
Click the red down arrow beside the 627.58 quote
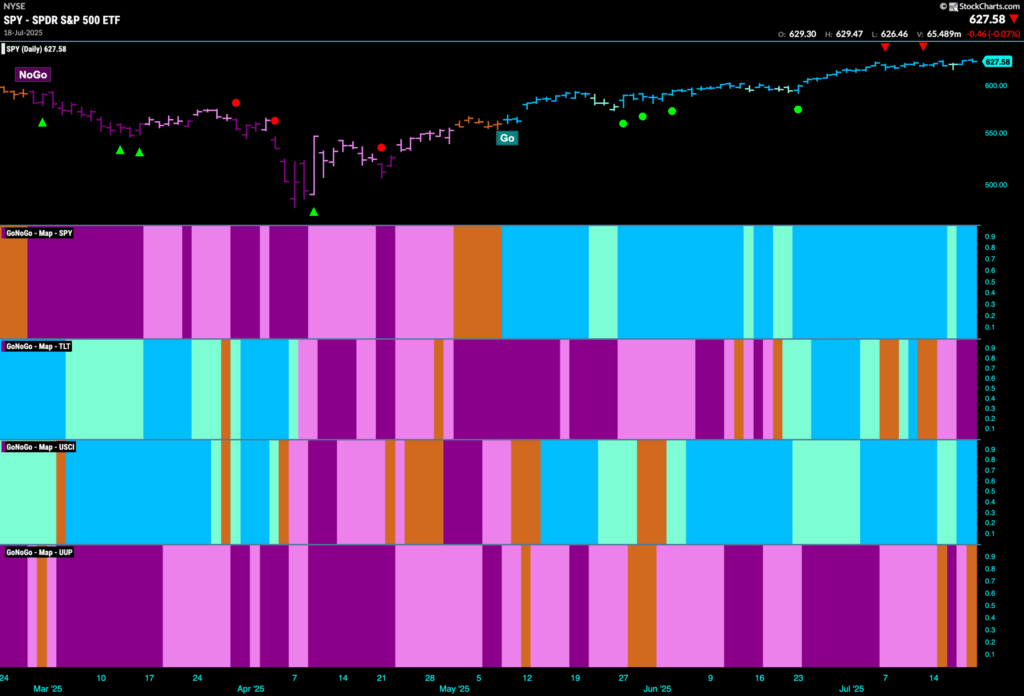1014,20
